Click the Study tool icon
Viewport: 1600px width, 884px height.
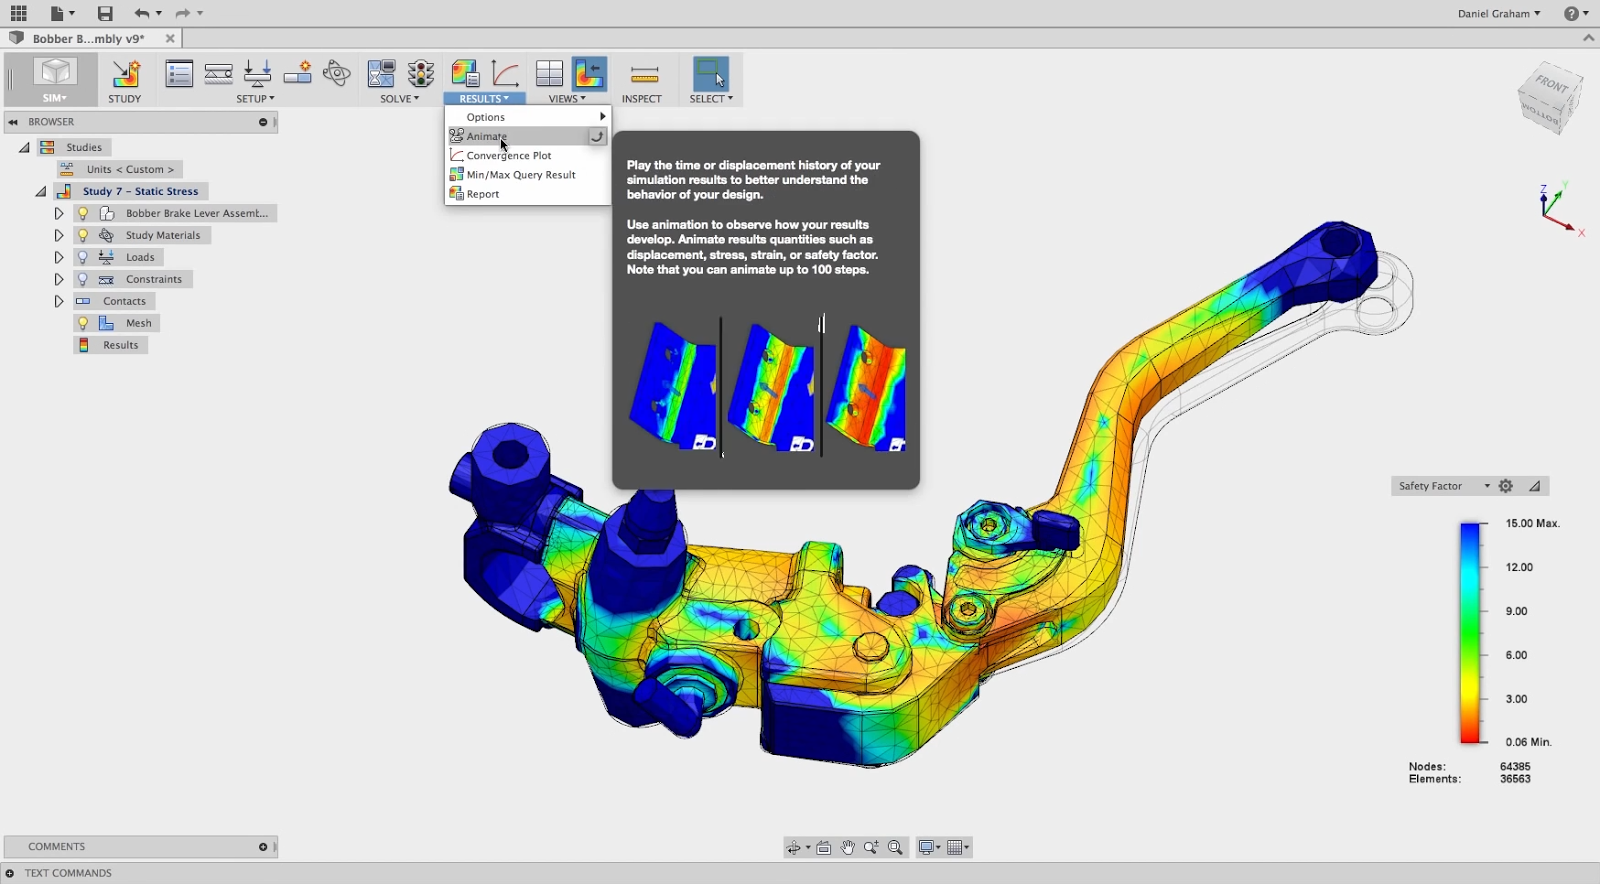(x=125, y=75)
